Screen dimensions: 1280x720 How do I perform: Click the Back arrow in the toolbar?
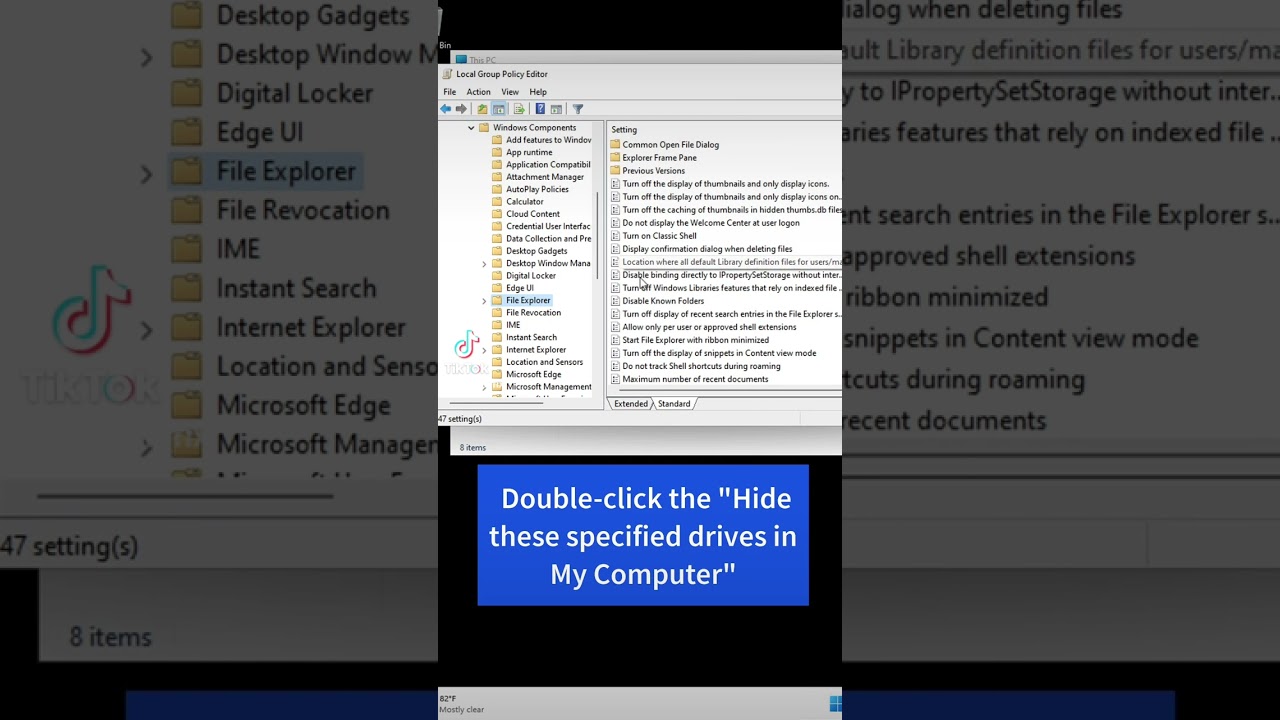pyautogui.click(x=445, y=109)
